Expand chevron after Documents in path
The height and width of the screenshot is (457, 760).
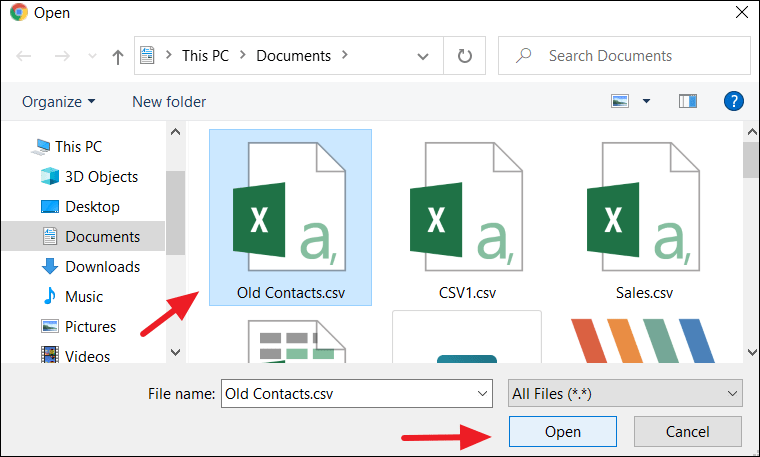point(345,55)
